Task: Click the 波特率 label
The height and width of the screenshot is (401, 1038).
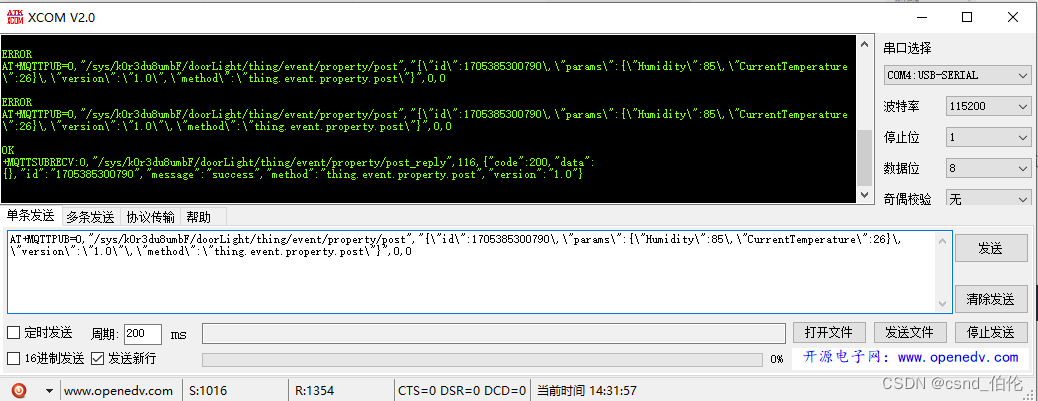Action: [902, 106]
